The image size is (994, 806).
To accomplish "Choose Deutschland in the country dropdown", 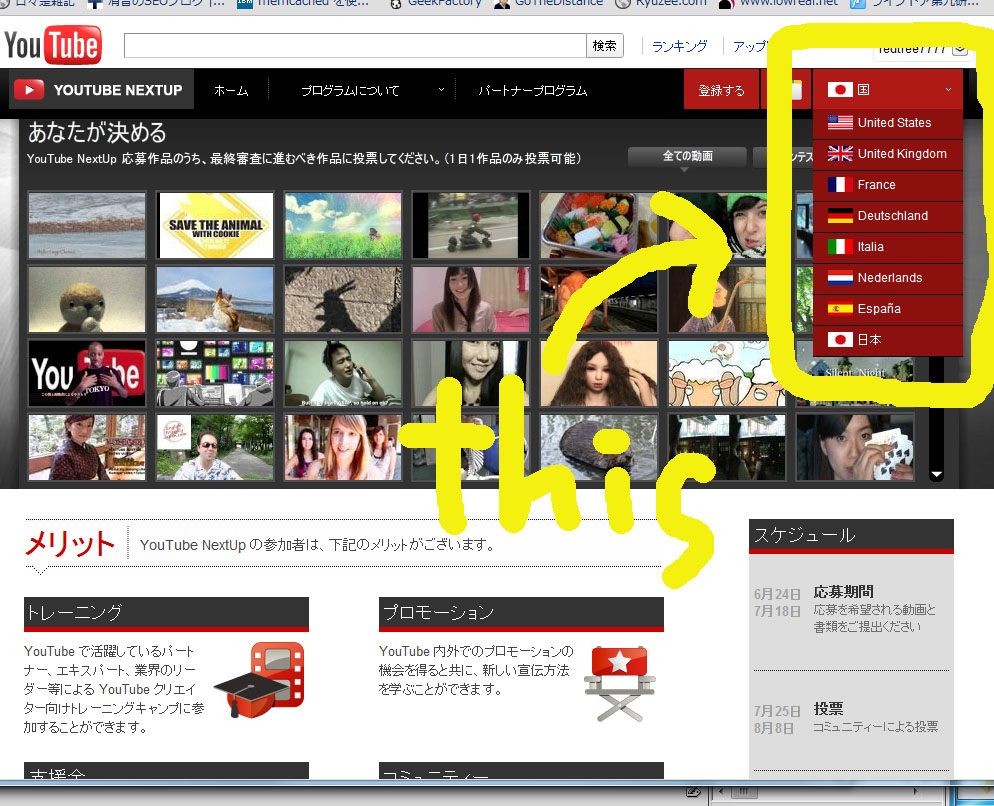I will (888, 216).
